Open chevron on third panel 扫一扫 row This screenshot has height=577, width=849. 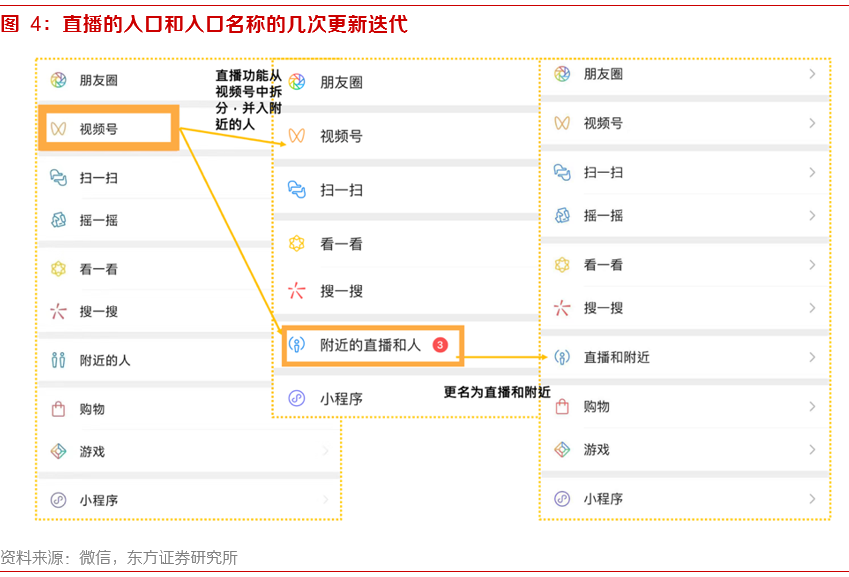point(812,172)
